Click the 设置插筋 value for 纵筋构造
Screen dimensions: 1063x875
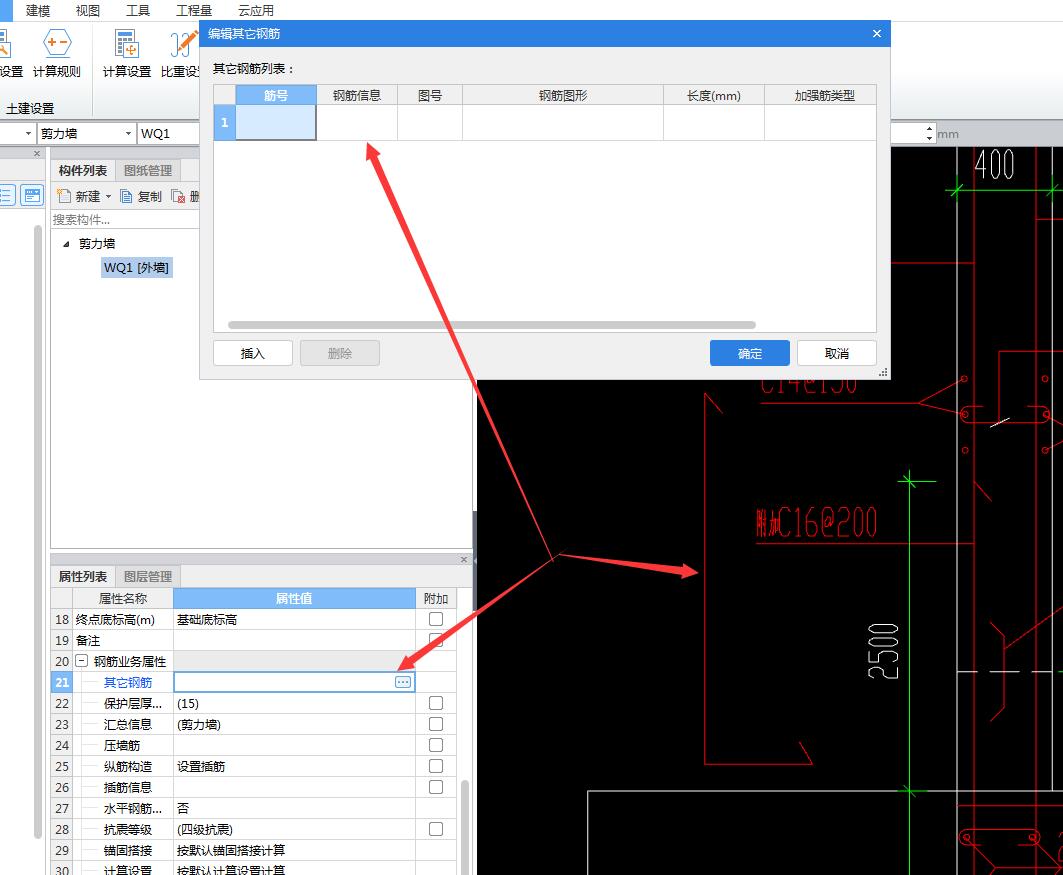pyautogui.click(x=201, y=766)
